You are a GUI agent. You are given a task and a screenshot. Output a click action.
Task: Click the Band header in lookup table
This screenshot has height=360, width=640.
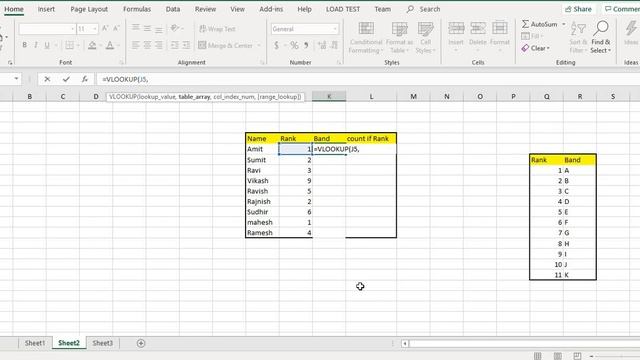[x=580, y=160]
